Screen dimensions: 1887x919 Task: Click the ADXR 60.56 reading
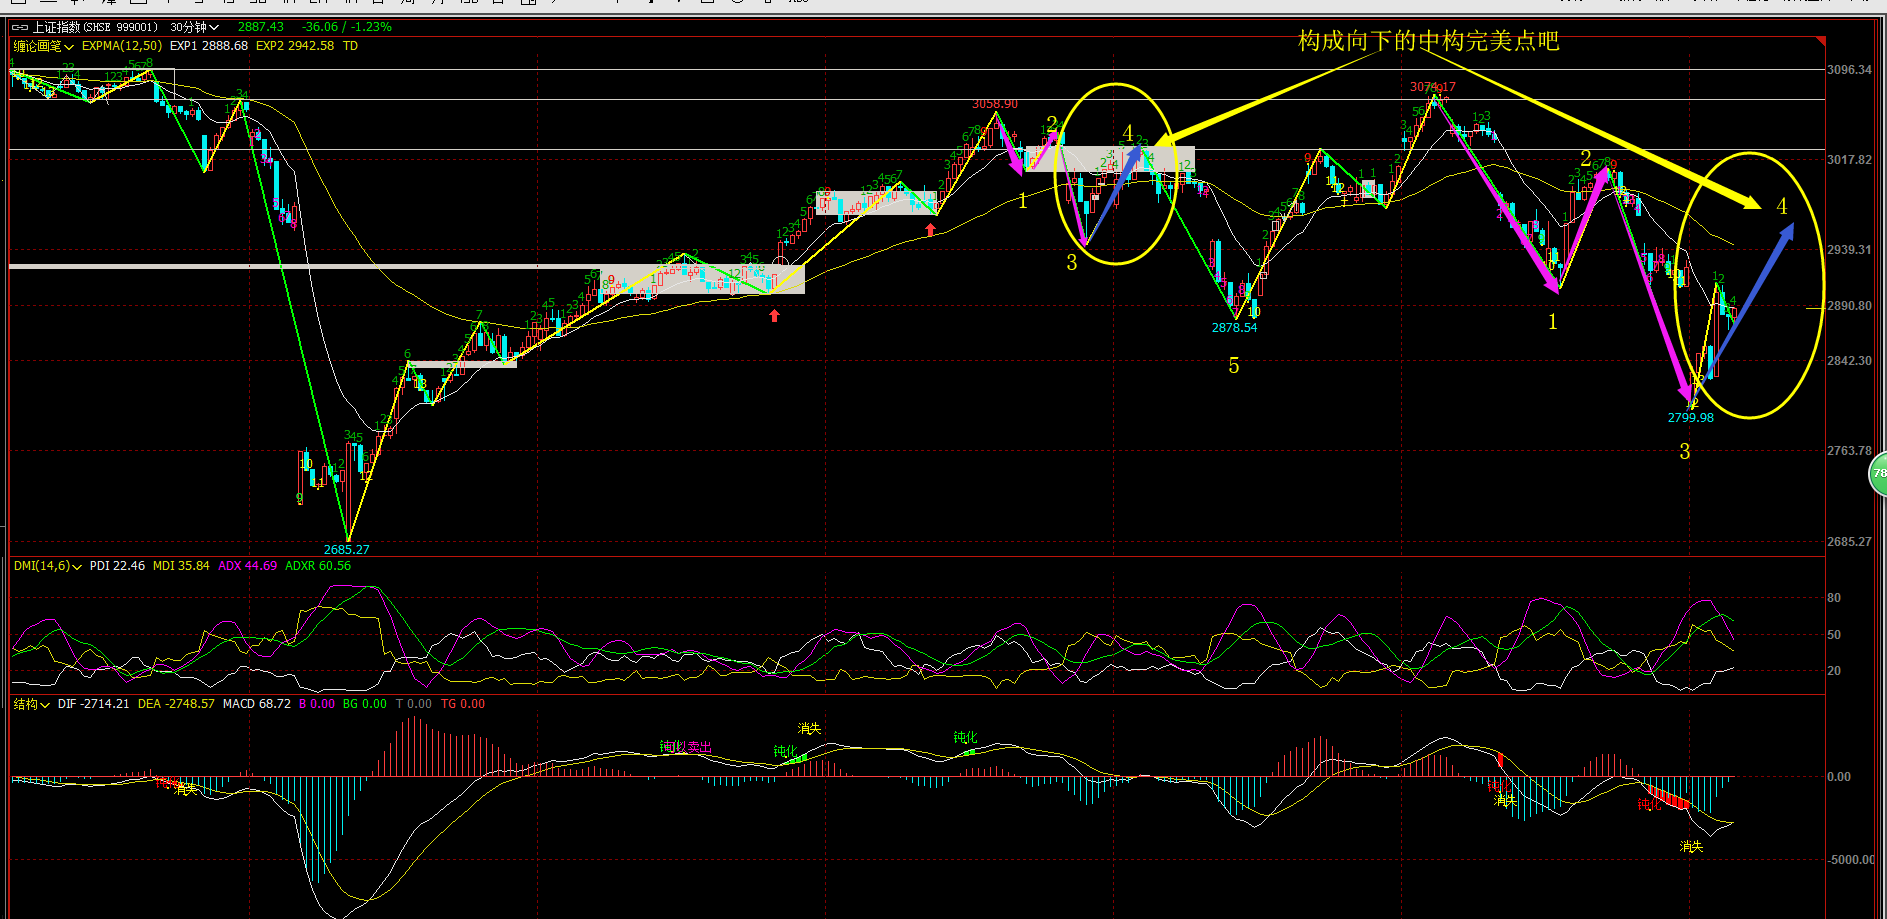pos(318,566)
